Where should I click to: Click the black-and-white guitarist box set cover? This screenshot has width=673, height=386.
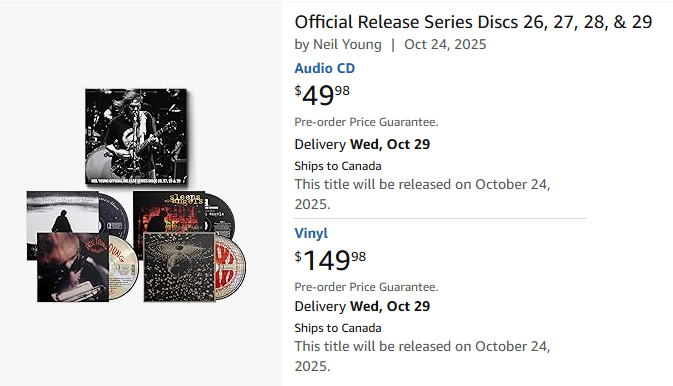click(x=136, y=137)
